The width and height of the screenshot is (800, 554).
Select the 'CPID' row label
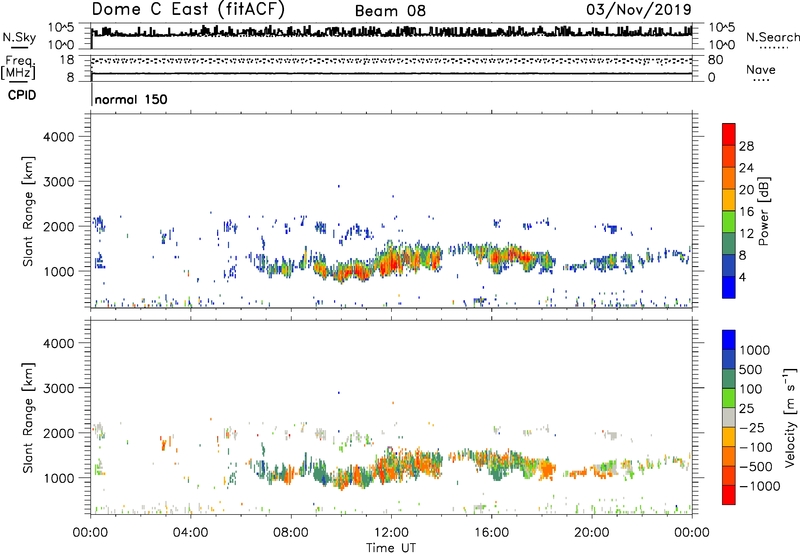[x=22, y=95]
